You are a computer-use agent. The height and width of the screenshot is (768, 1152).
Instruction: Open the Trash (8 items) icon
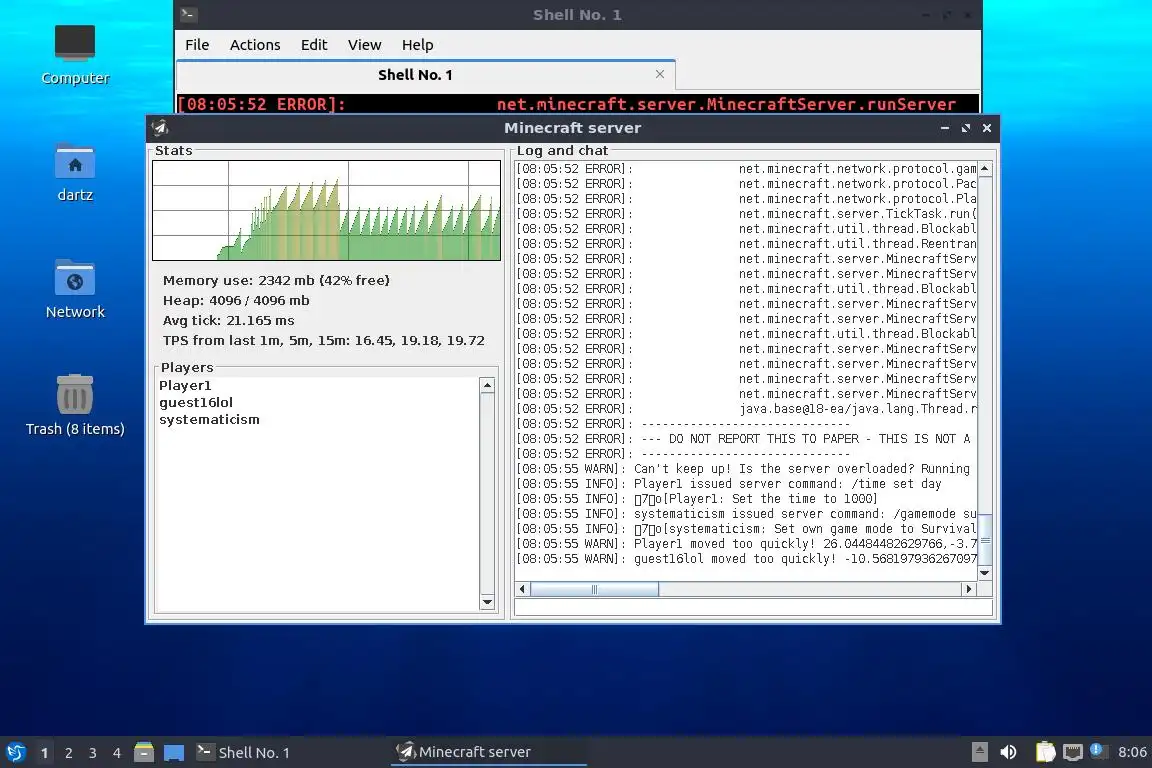pos(75,405)
